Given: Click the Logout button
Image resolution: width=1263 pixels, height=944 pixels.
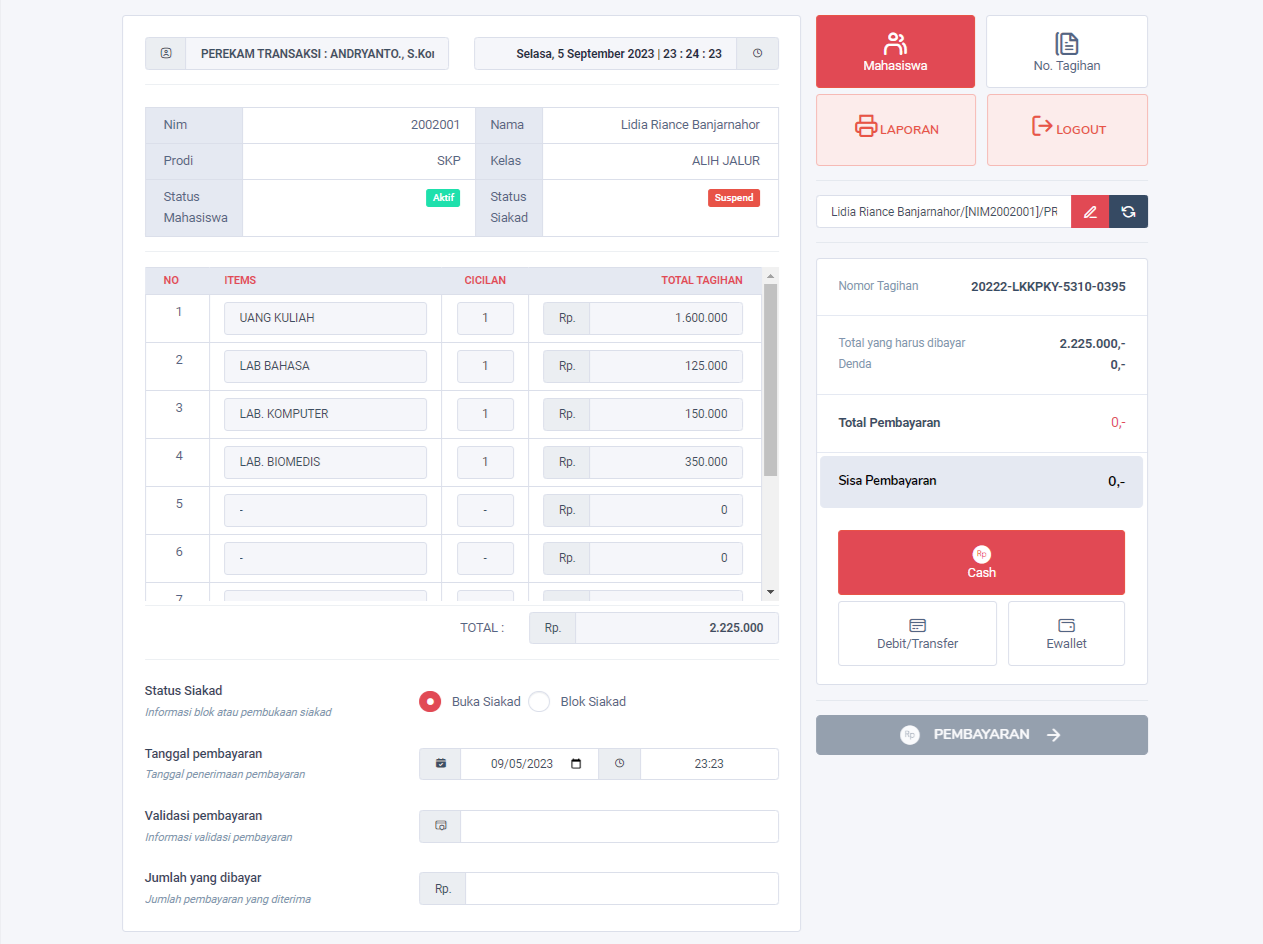Looking at the screenshot, I should [1067, 129].
